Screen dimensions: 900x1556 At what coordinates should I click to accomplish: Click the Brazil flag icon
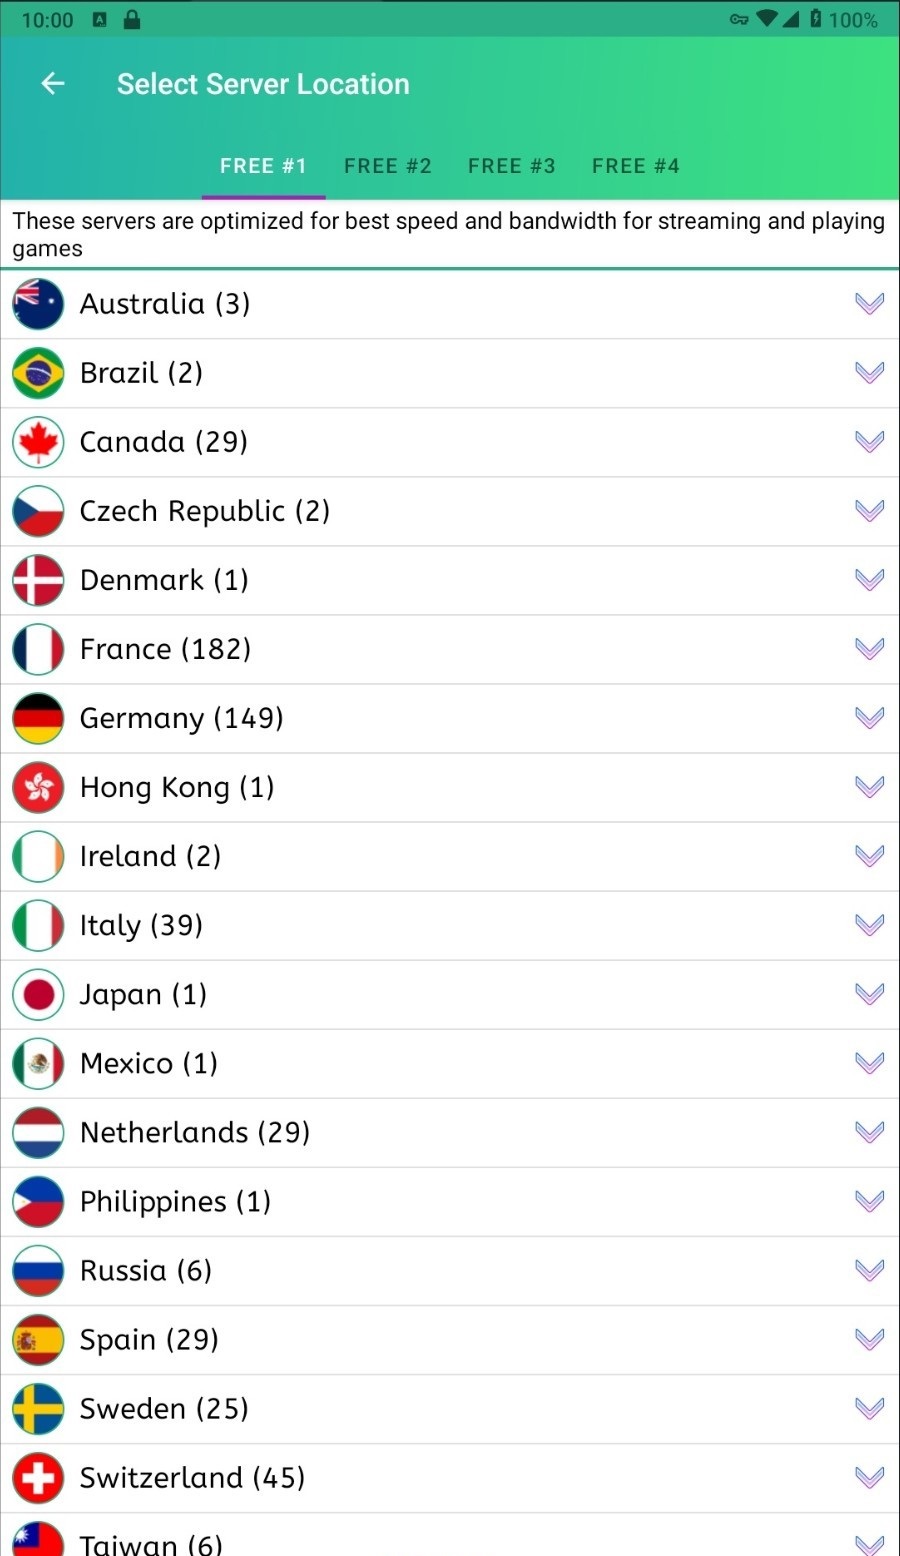coord(38,373)
